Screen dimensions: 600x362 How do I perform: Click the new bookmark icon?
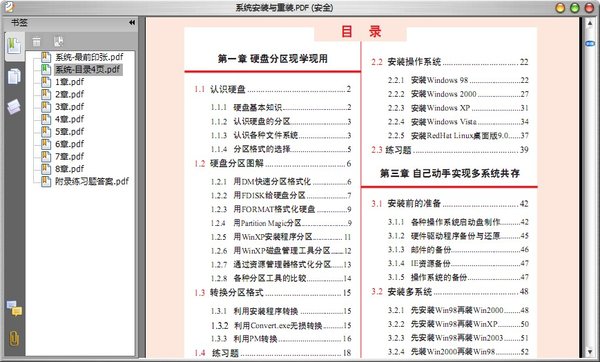59,41
